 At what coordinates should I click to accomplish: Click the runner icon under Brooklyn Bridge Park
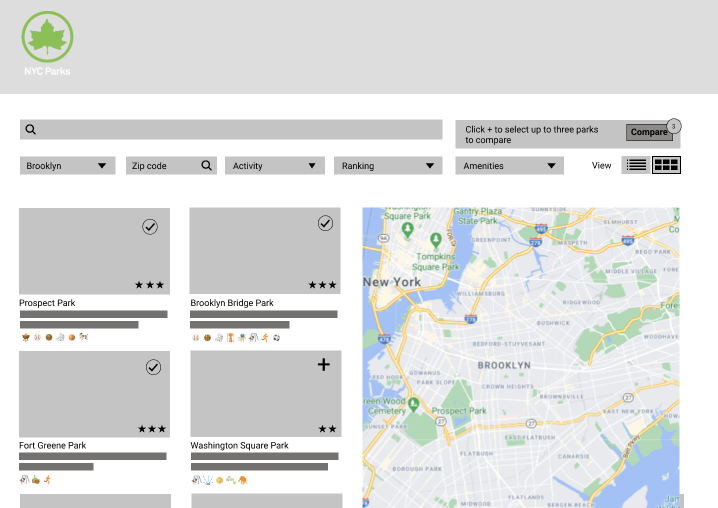coord(265,338)
